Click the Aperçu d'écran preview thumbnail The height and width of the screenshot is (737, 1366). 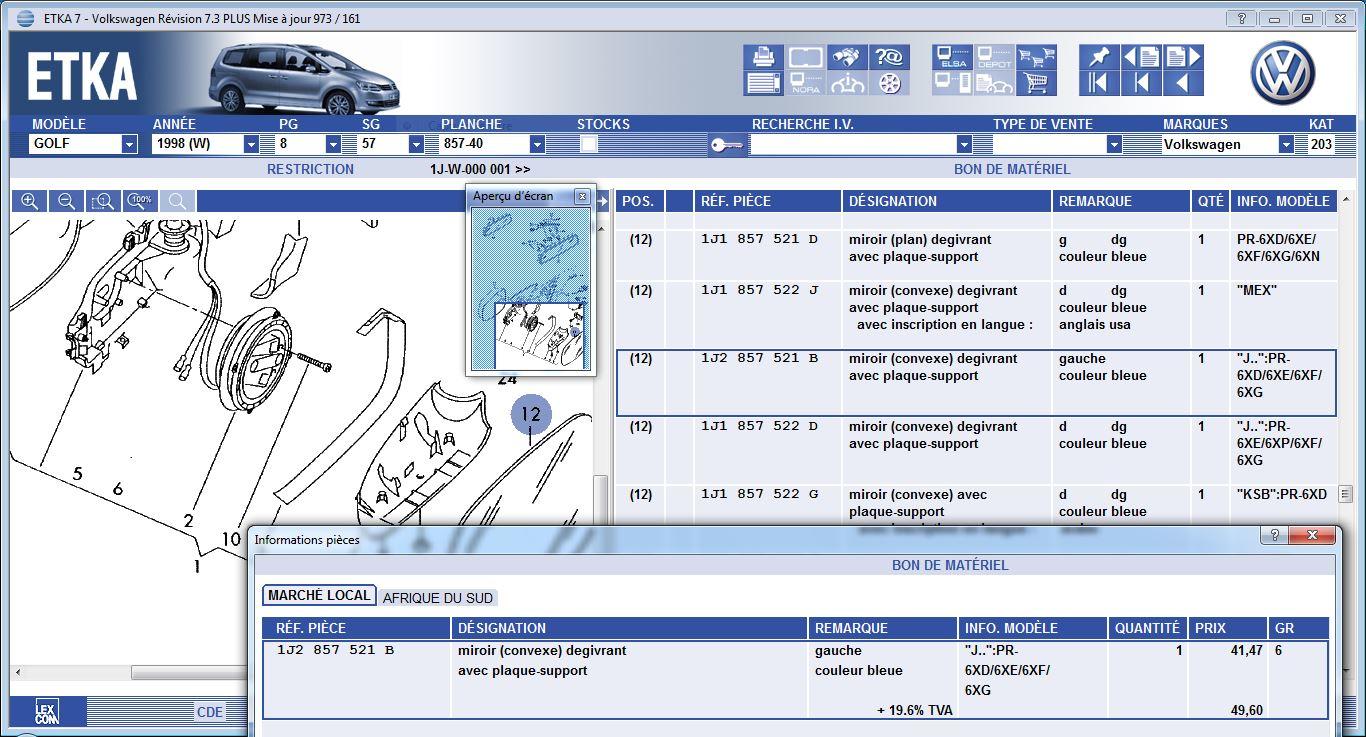(x=531, y=290)
